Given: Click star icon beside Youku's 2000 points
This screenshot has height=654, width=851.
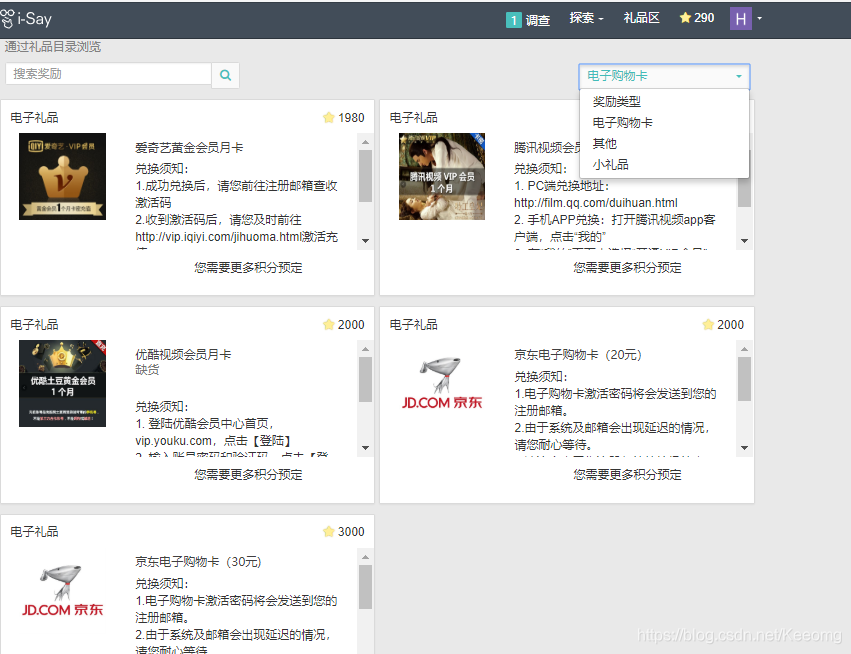Looking at the screenshot, I should (x=328, y=324).
